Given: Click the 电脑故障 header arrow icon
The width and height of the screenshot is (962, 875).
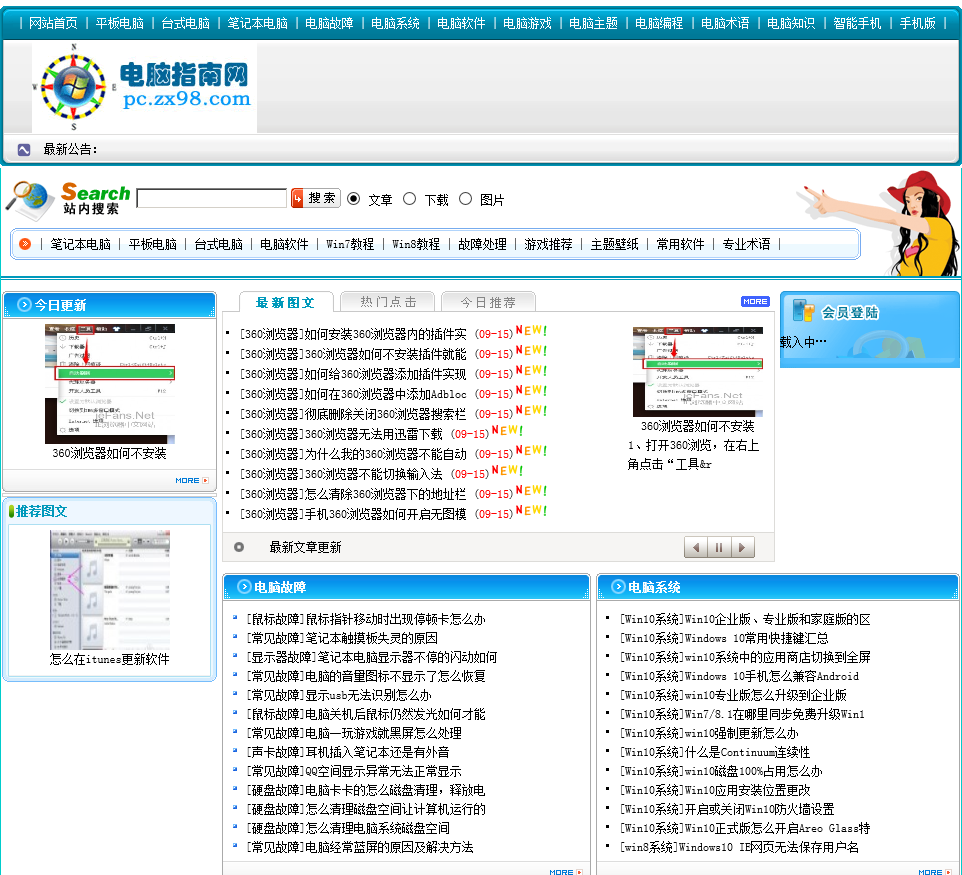Looking at the screenshot, I should 244,587.
